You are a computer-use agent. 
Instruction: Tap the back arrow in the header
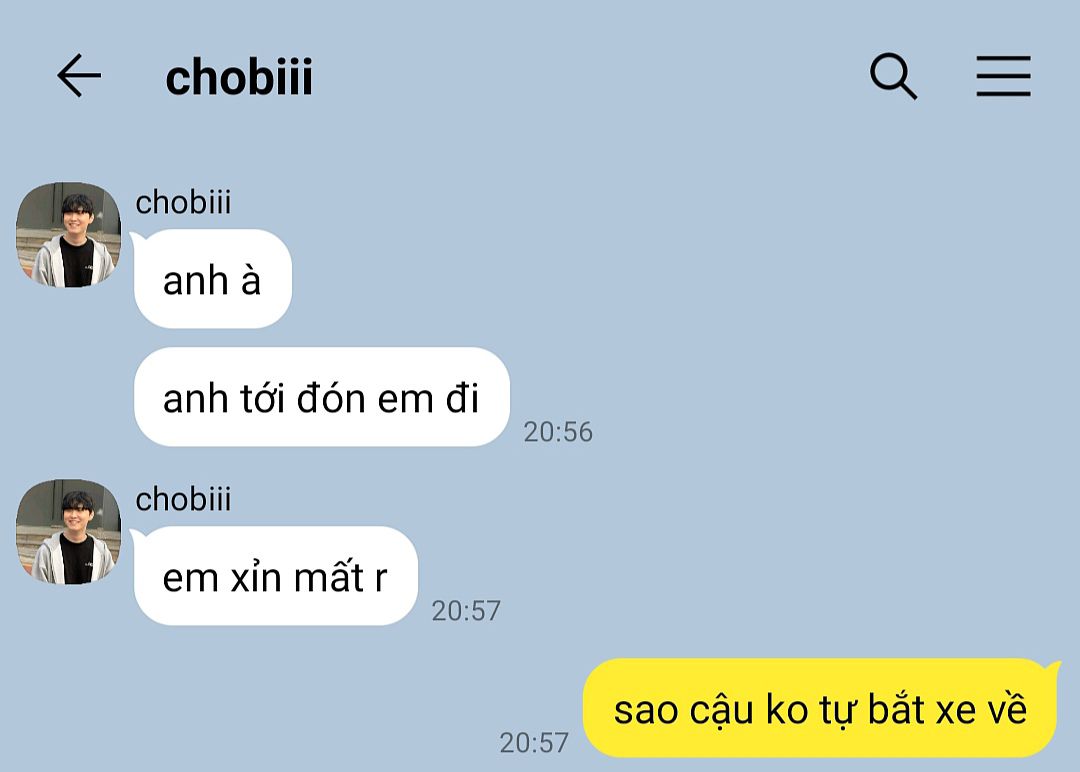[79, 76]
